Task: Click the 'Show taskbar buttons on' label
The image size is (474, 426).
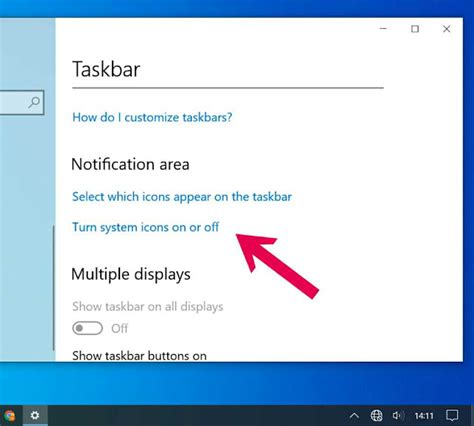Action: pos(139,356)
